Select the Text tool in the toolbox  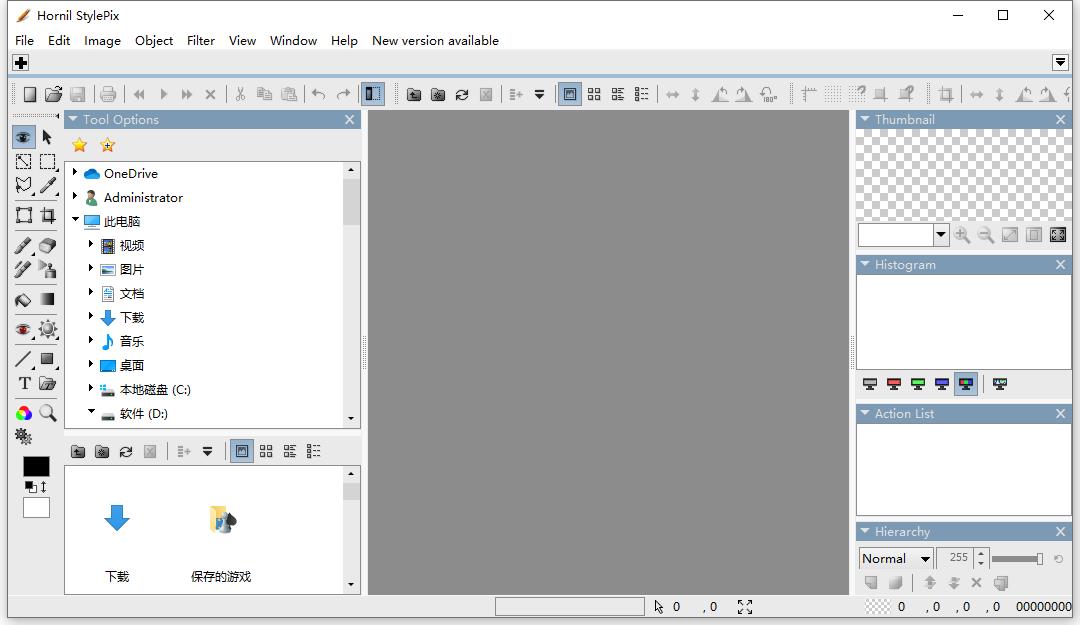24,383
